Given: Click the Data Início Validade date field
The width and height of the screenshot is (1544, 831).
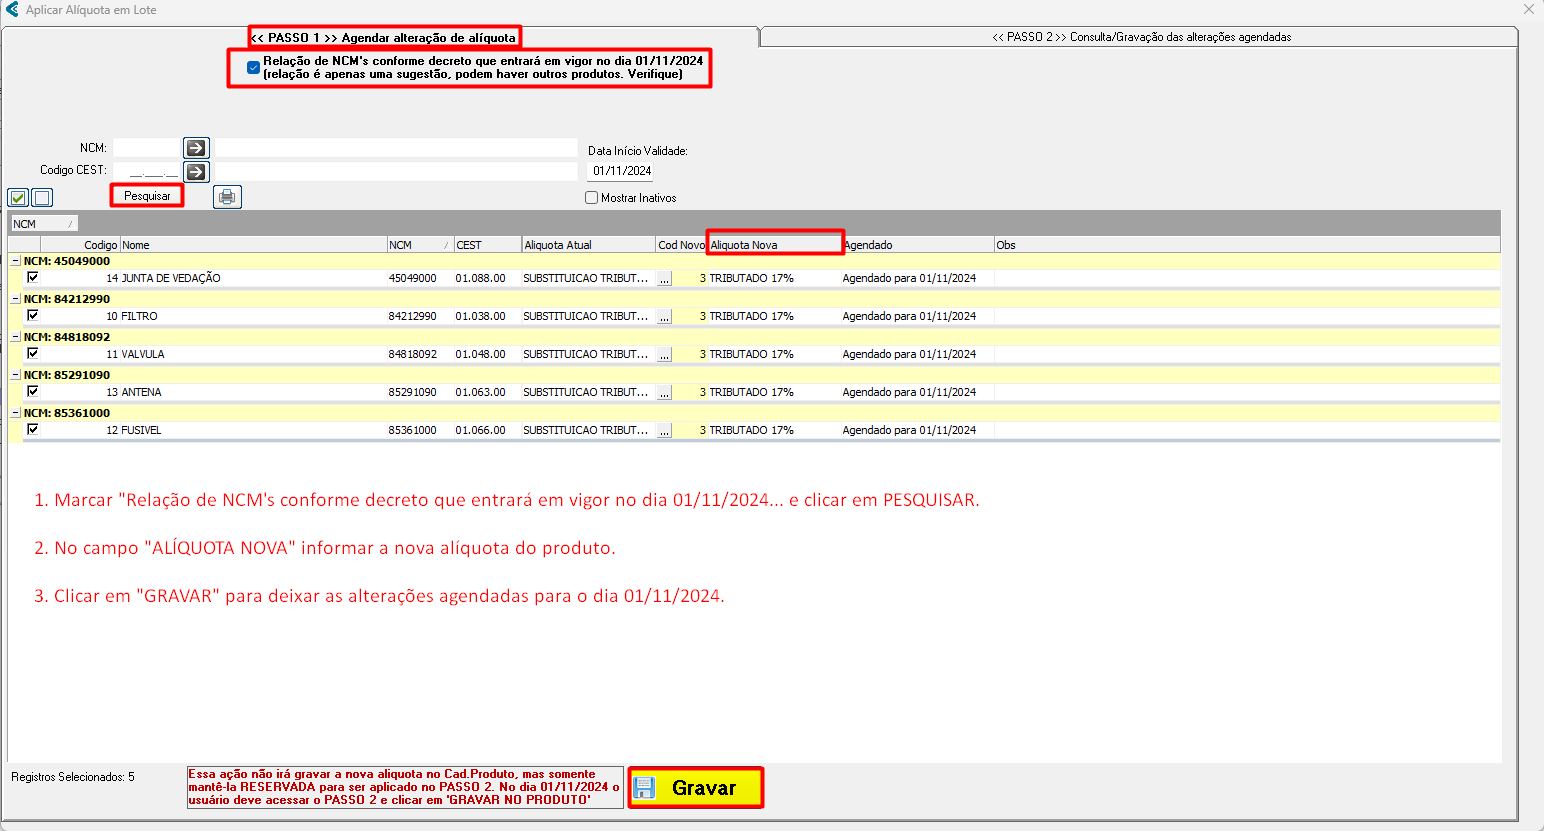Looking at the screenshot, I should click(x=622, y=171).
